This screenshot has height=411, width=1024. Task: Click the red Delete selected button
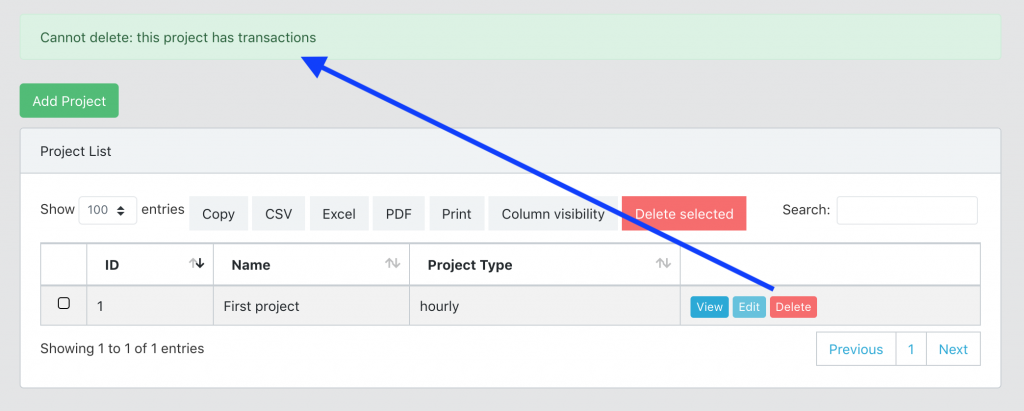tap(684, 214)
